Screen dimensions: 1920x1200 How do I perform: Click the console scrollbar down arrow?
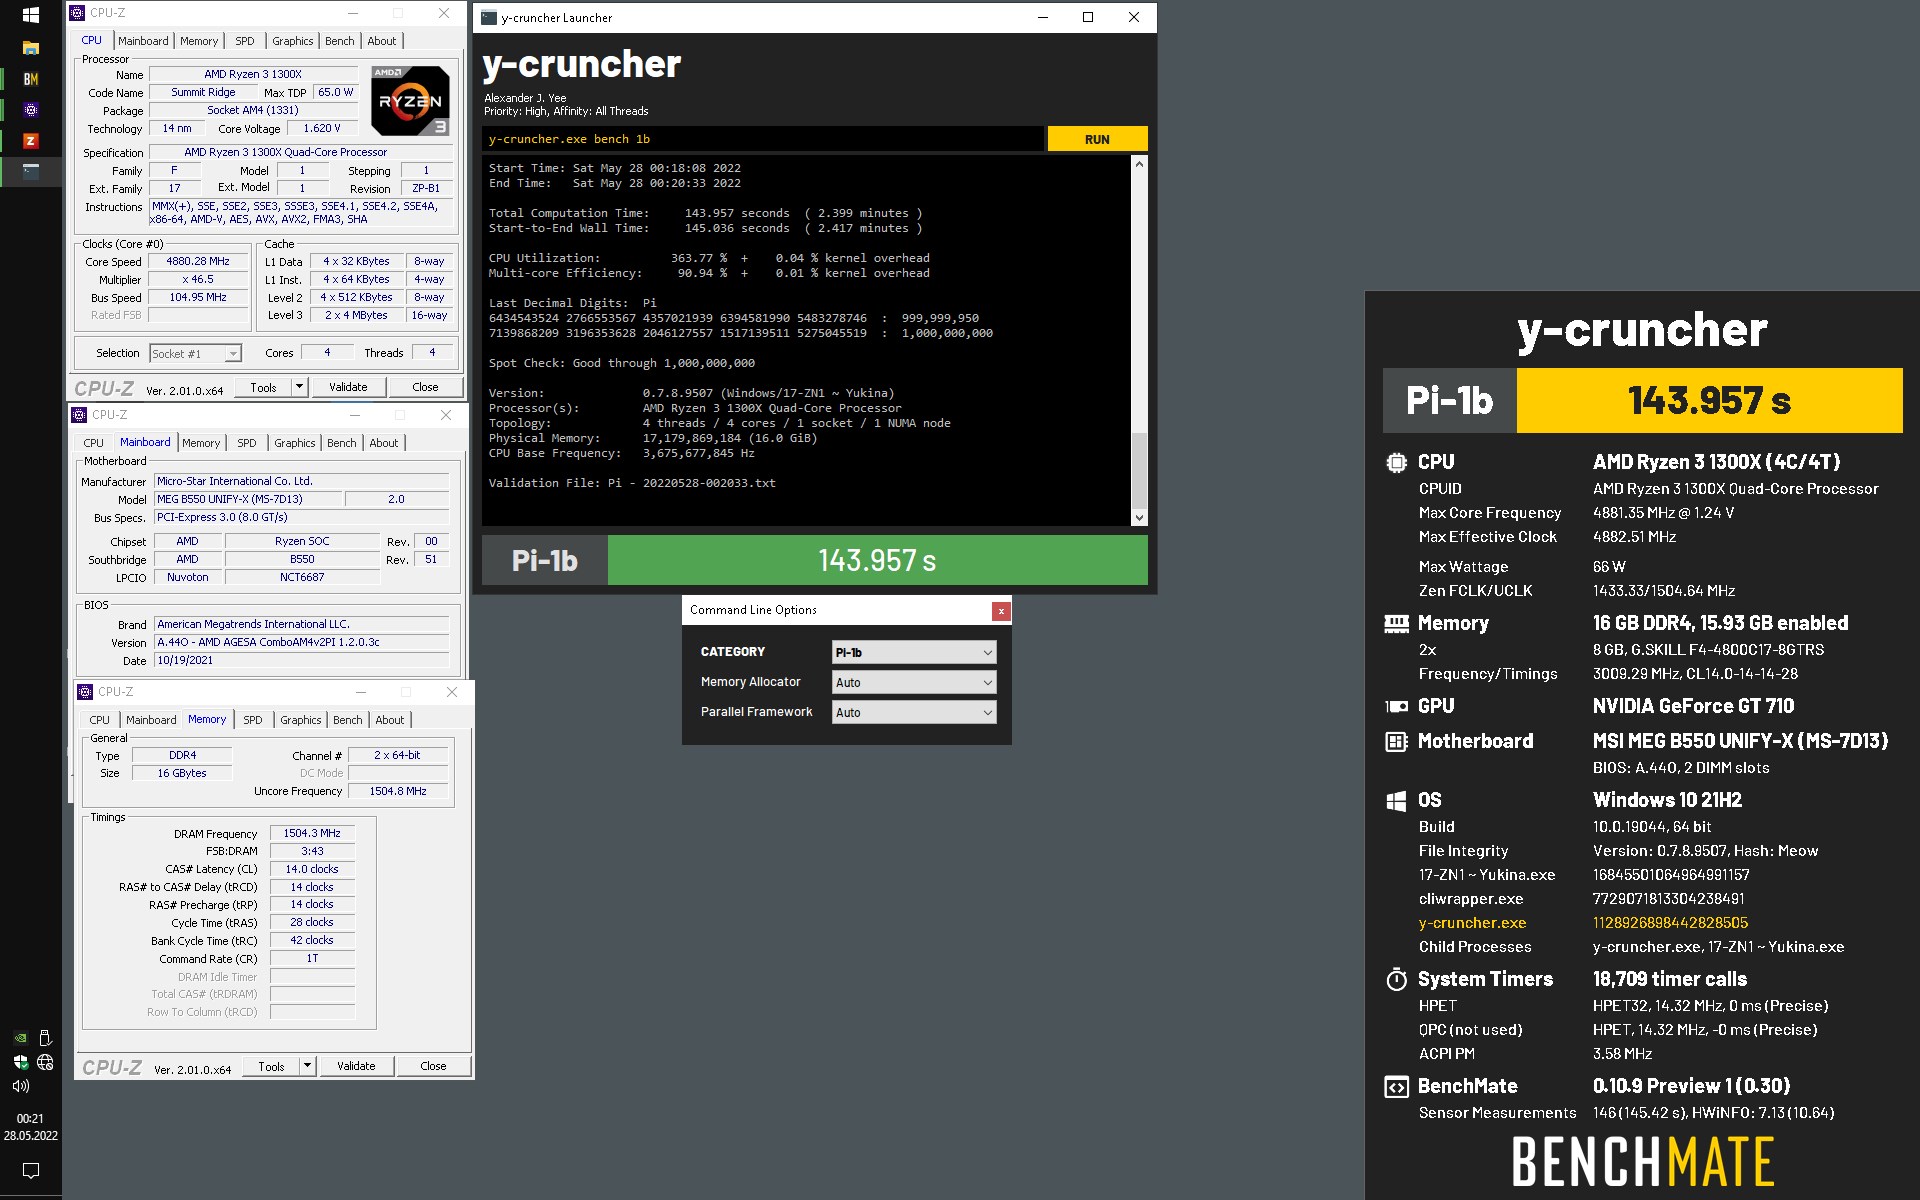pos(1139,517)
